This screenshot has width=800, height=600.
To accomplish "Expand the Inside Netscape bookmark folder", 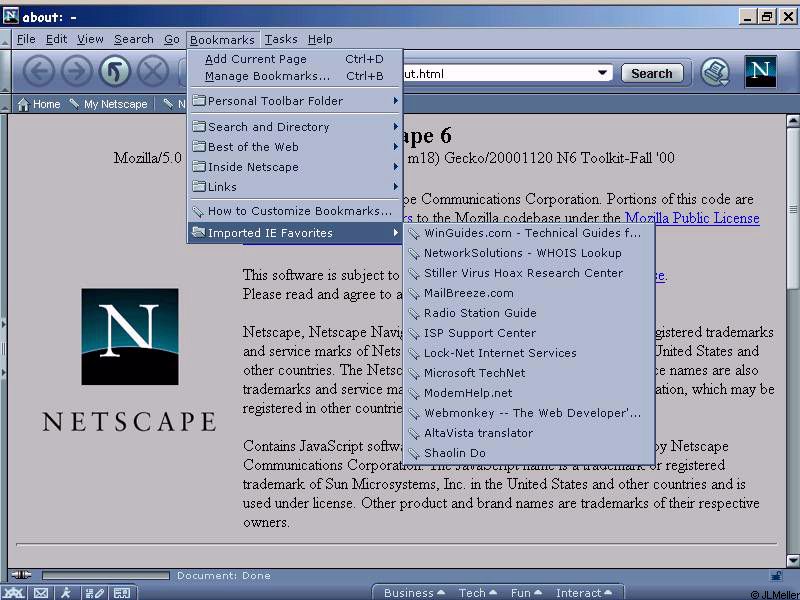I will coord(295,167).
